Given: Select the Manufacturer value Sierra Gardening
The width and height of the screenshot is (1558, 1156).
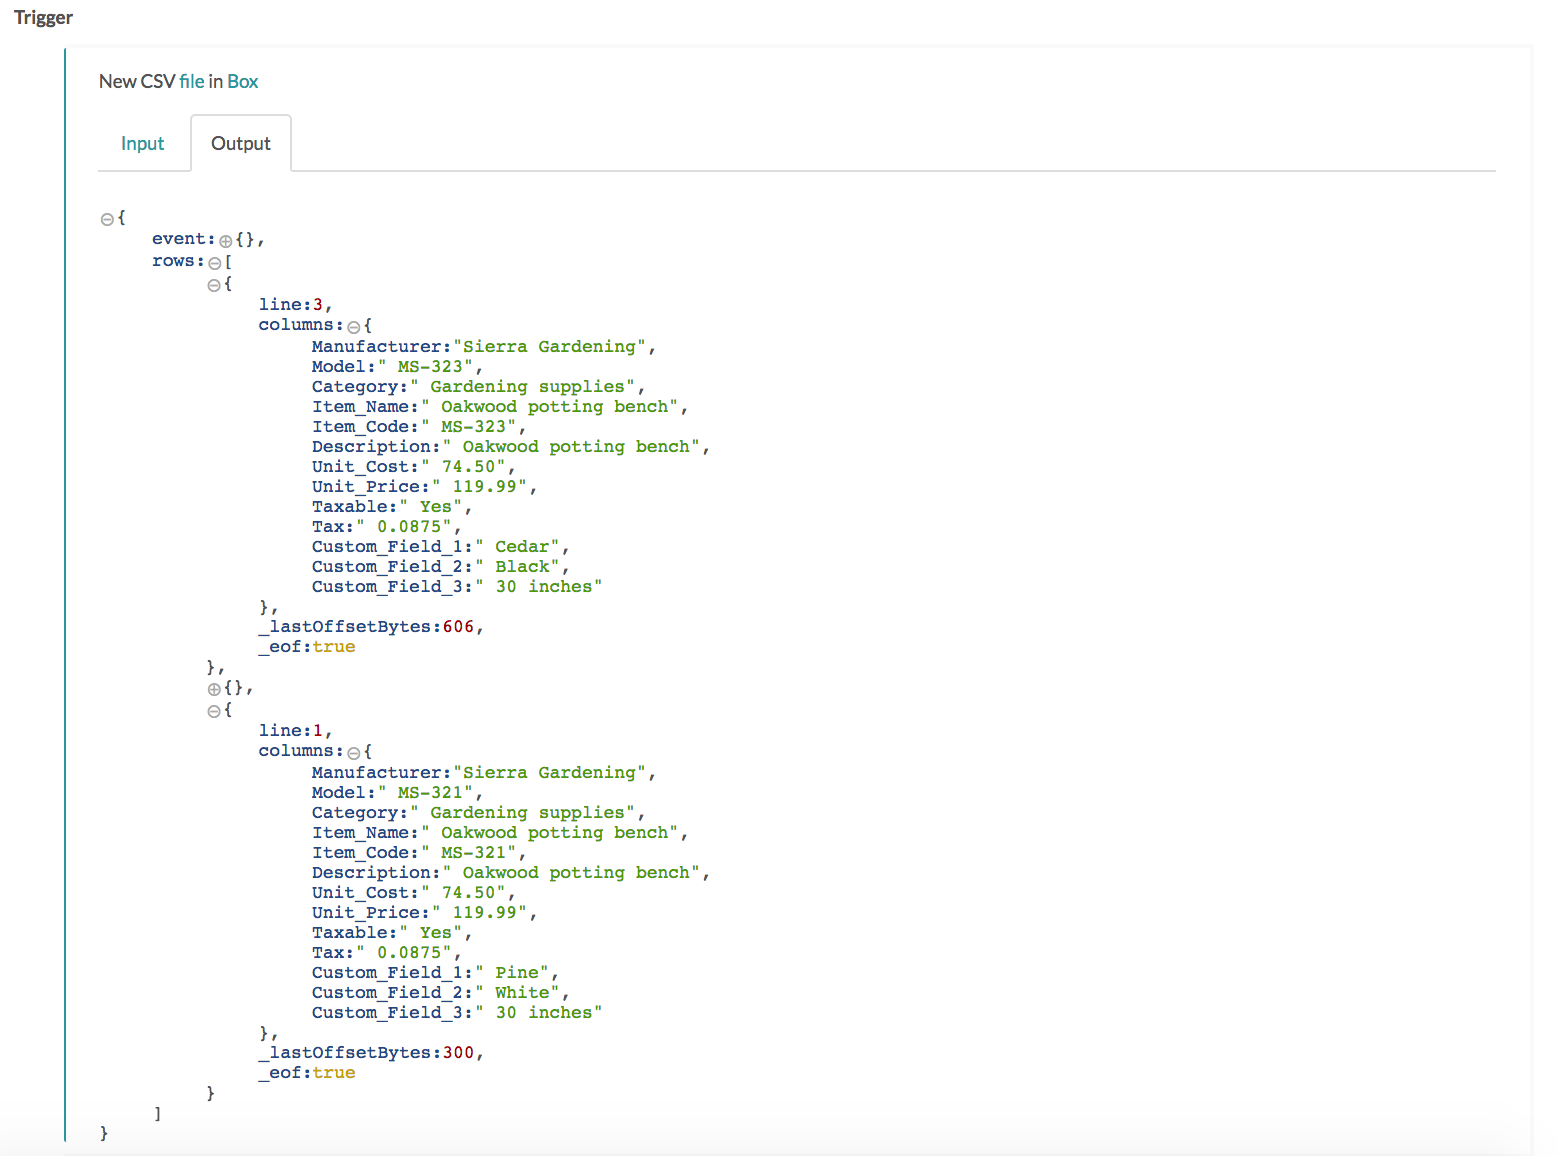Looking at the screenshot, I should (549, 346).
